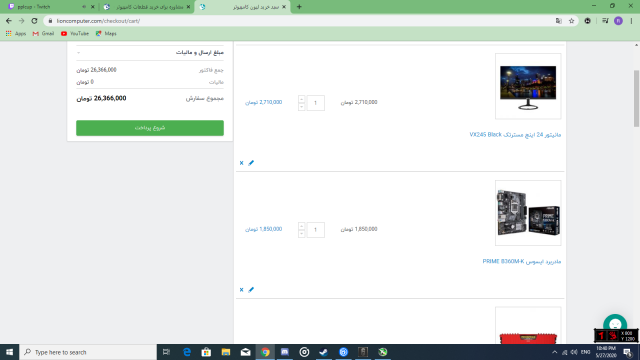Open Gmail bookmark

tap(43, 33)
